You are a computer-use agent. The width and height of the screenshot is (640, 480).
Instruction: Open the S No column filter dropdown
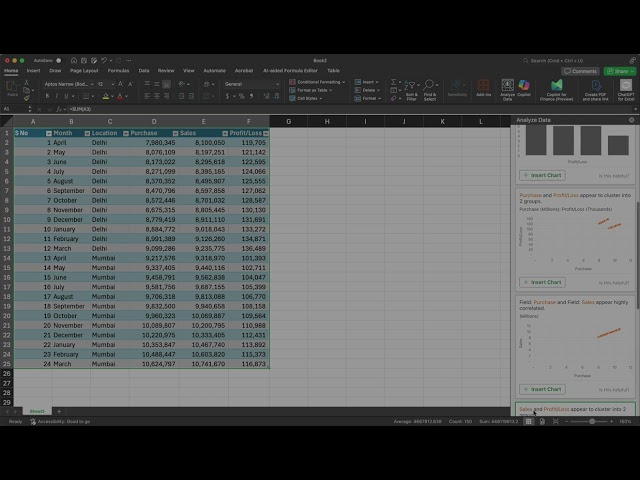pos(49,133)
